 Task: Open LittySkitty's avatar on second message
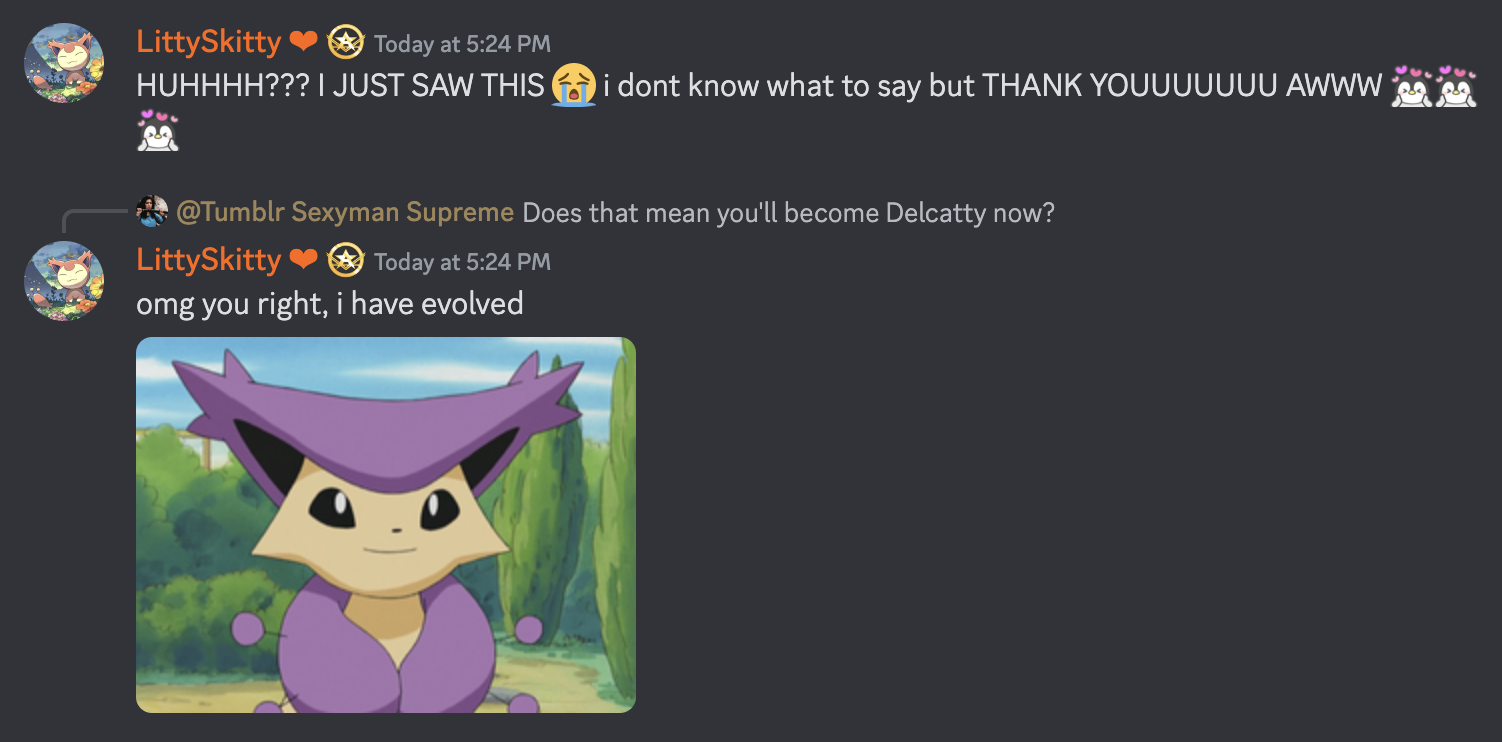pos(64,281)
